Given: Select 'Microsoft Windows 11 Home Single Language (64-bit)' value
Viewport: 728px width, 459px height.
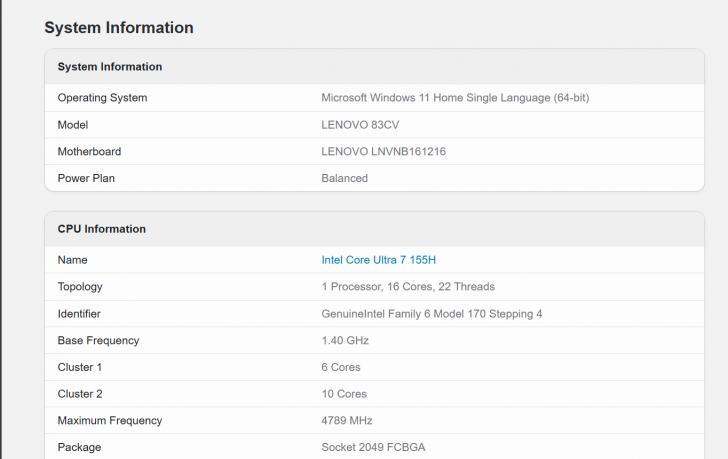Looking at the screenshot, I should (x=455, y=98).
